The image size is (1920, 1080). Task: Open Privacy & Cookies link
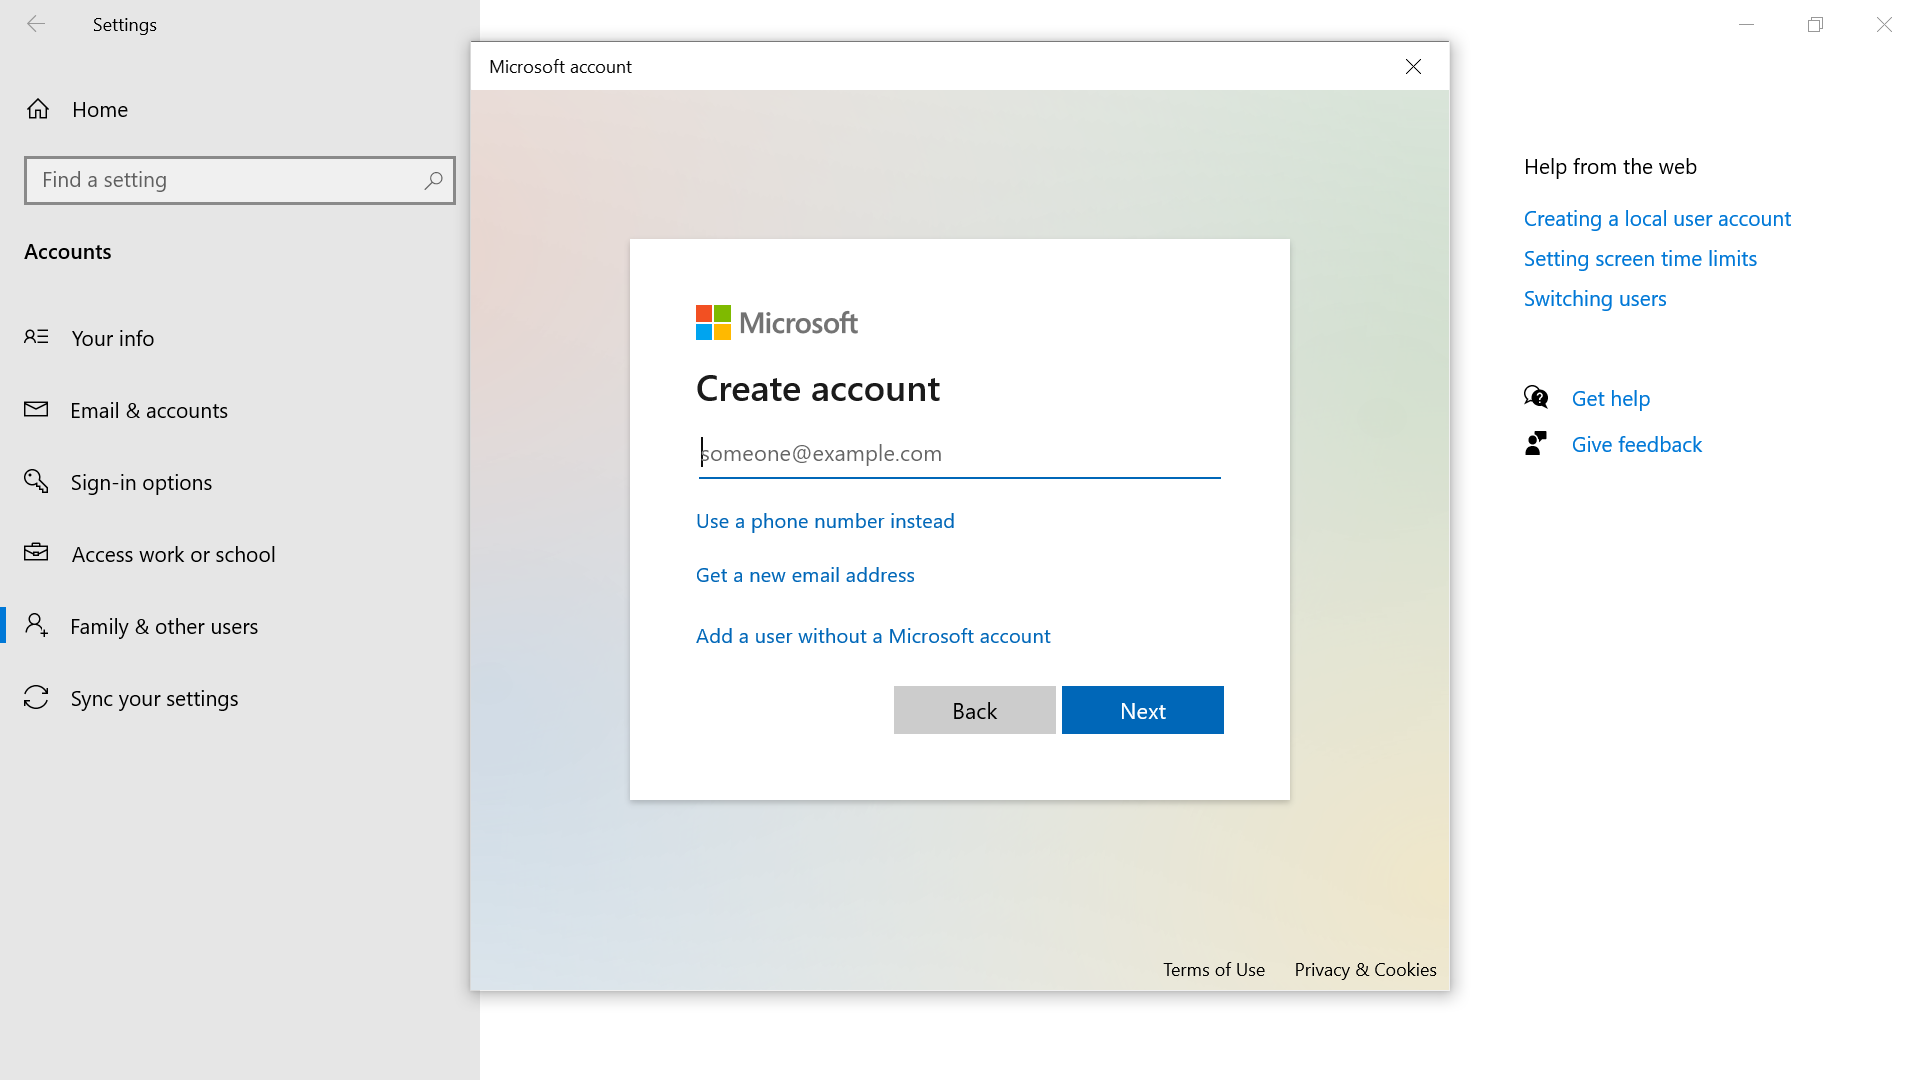click(1365, 969)
